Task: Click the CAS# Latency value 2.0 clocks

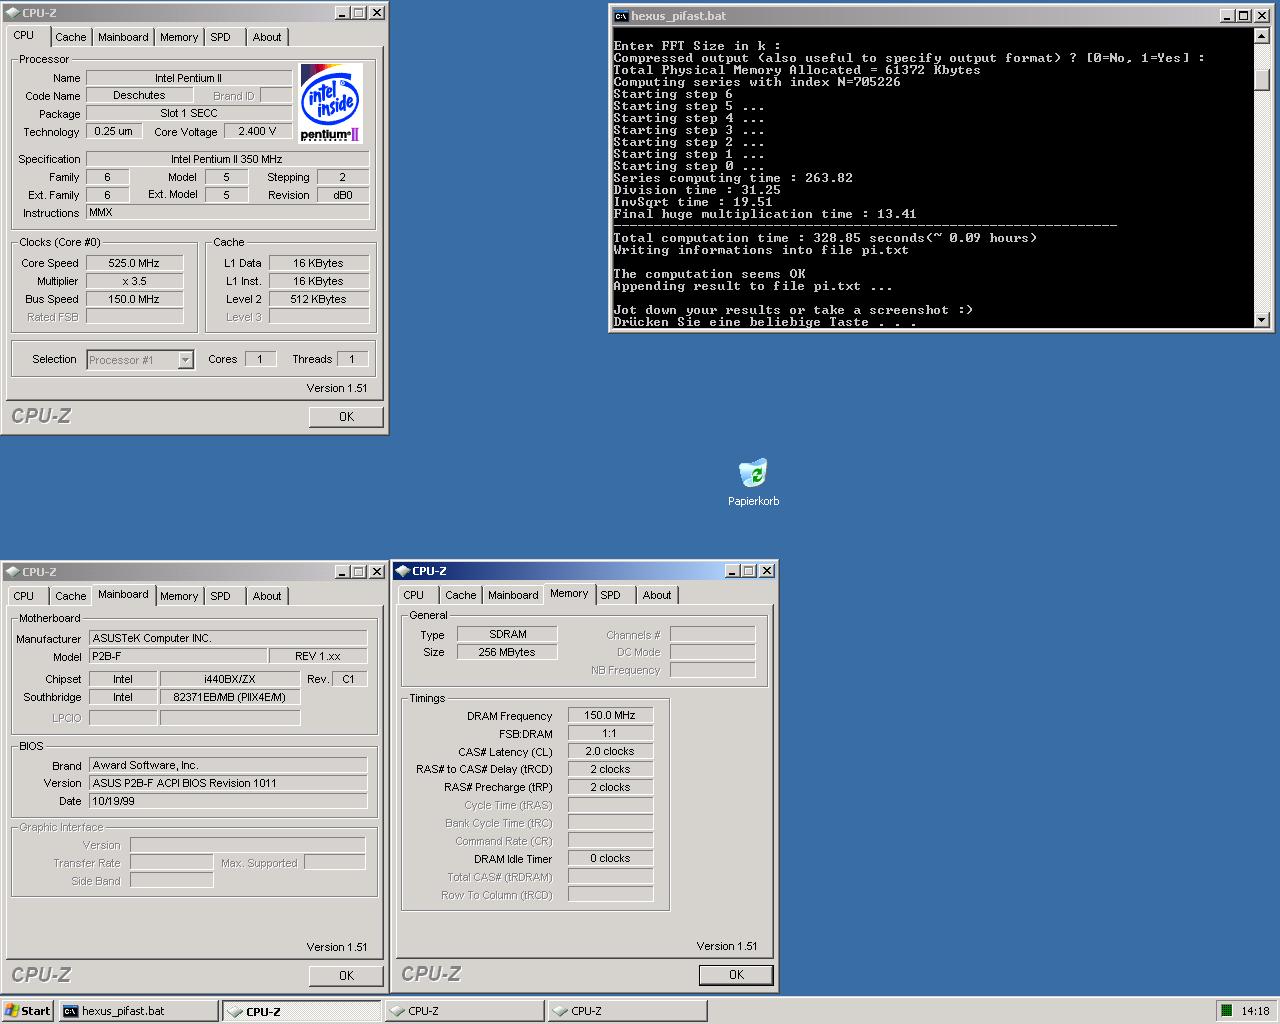Action: pos(610,752)
